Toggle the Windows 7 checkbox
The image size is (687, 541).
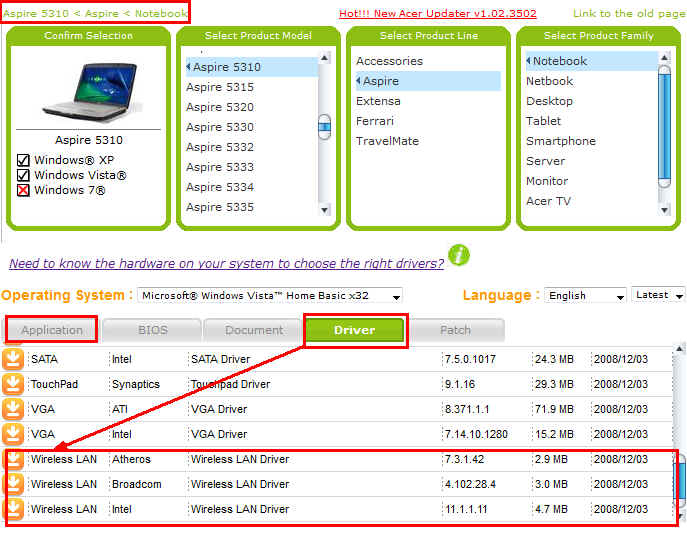pos(23,190)
